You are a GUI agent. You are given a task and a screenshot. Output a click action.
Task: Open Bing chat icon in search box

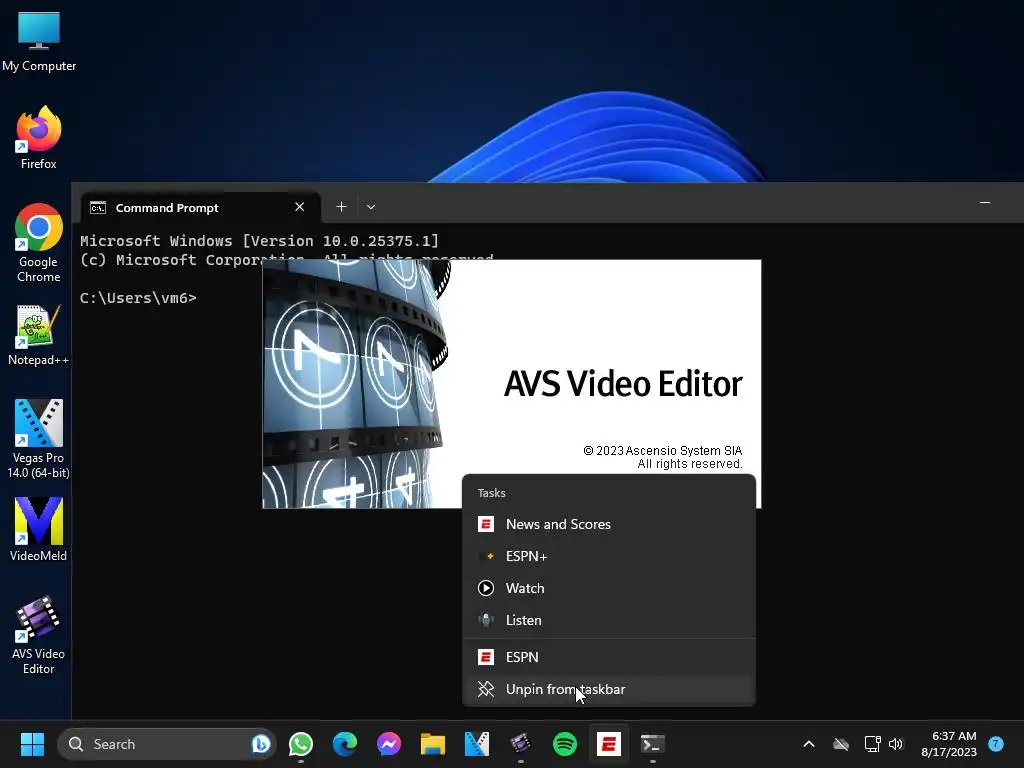pos(261,744)
